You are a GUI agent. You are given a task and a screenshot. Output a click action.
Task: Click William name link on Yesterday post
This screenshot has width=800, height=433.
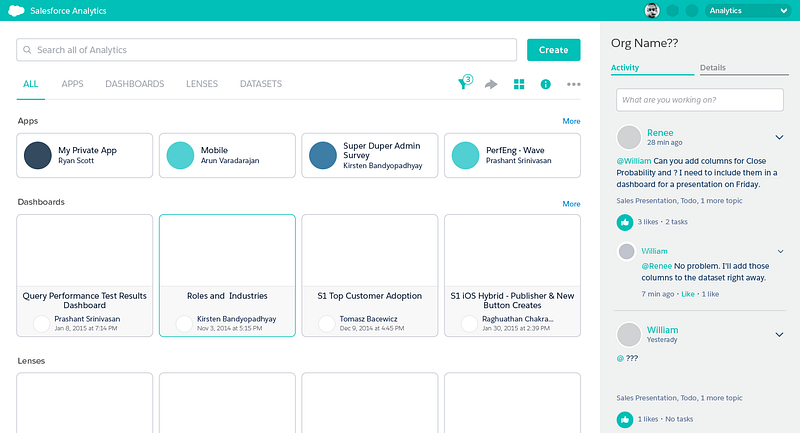[x=662, y=330]
